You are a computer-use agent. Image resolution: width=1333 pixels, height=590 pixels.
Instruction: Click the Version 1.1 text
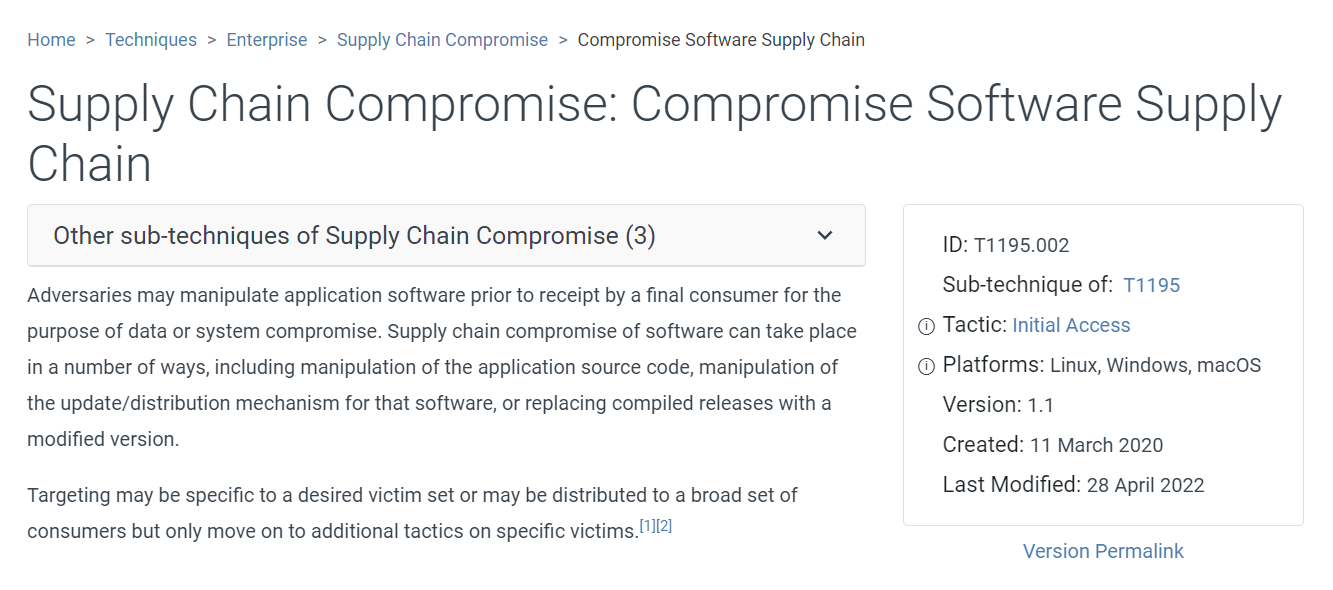(x=1040, y=405)
